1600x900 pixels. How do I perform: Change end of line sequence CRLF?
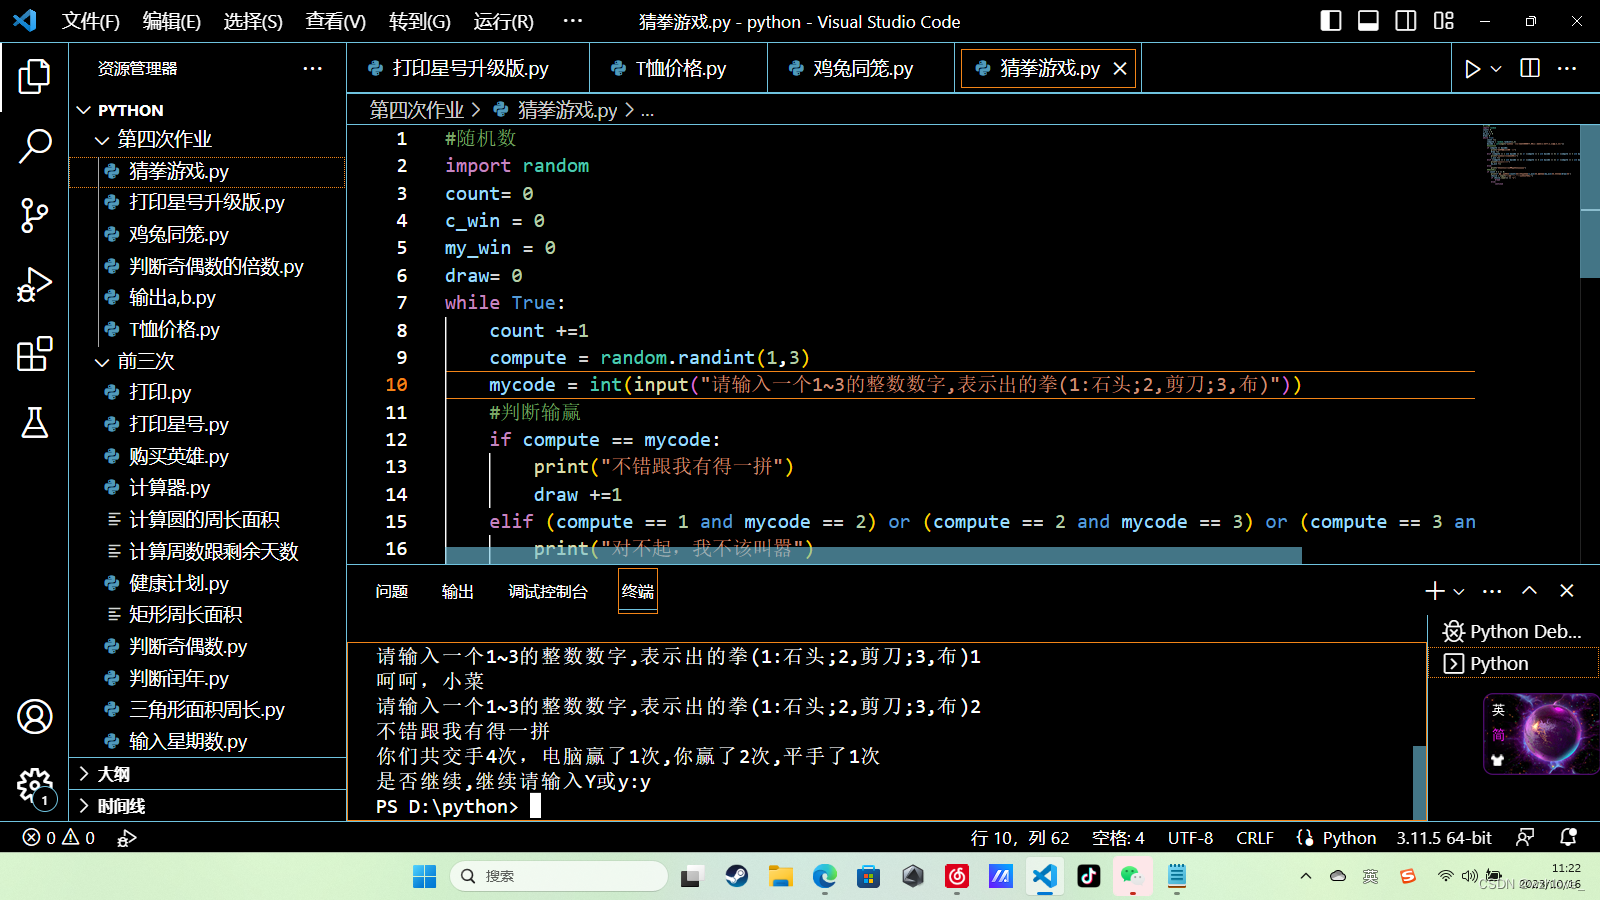[1254, 838]
